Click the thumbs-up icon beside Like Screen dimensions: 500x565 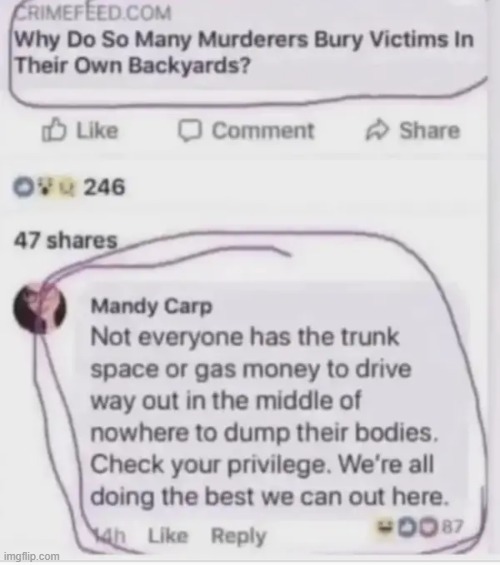pos(54,130)
